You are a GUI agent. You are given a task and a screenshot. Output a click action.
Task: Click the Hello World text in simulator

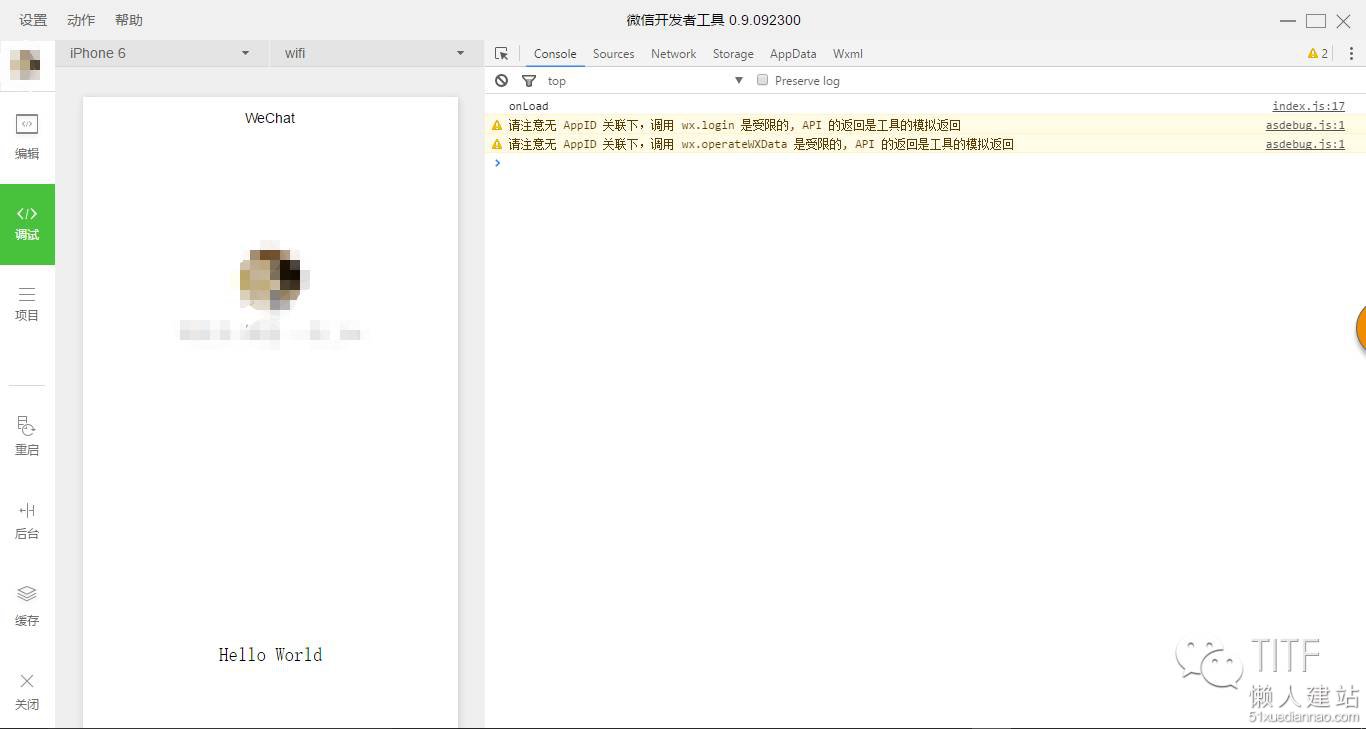pos(270,655)
